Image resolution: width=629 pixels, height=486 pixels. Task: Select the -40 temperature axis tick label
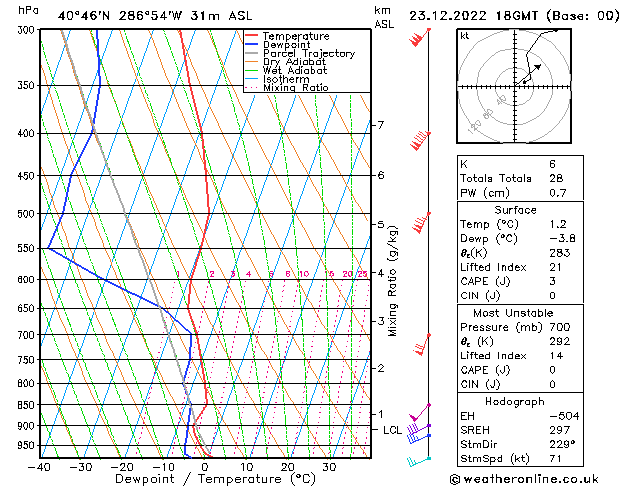point(39,467)
